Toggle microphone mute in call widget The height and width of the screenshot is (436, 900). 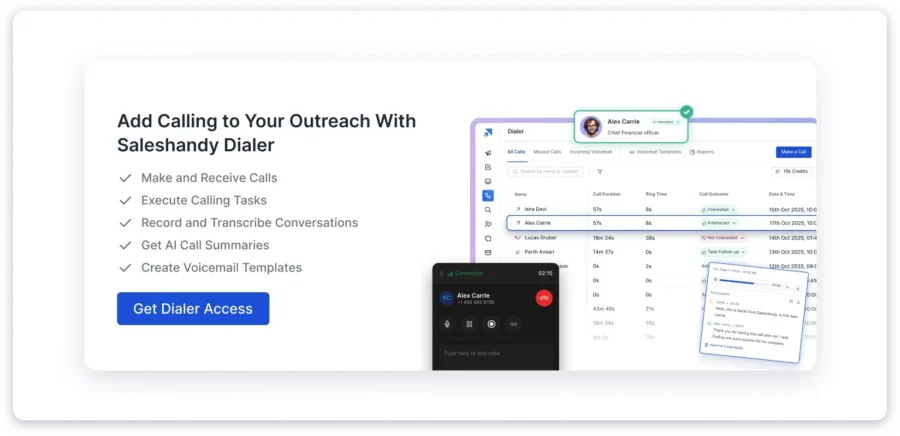[446, 324]
